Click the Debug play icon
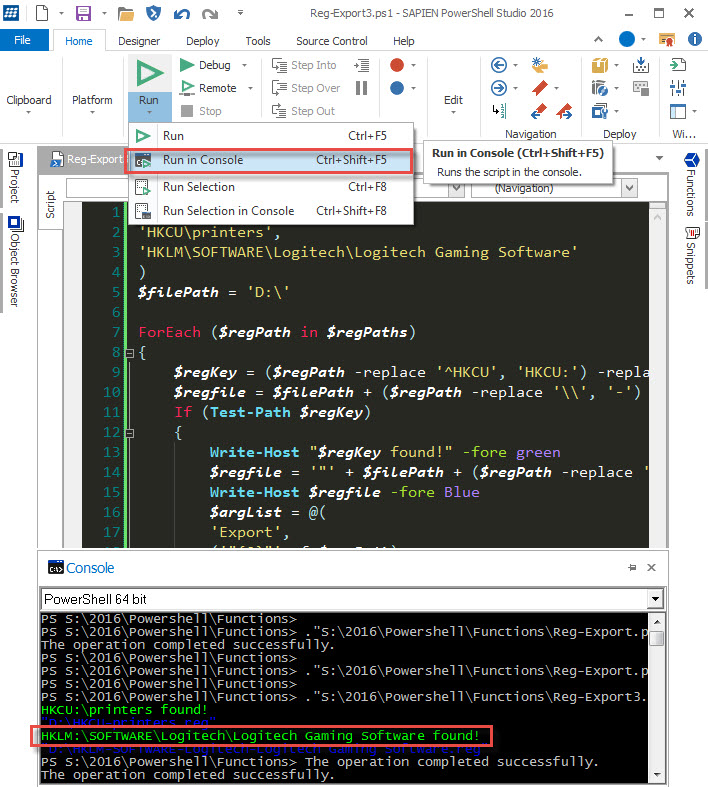The image size is (708, 787). pyautogui.click(x=187, y=65)
